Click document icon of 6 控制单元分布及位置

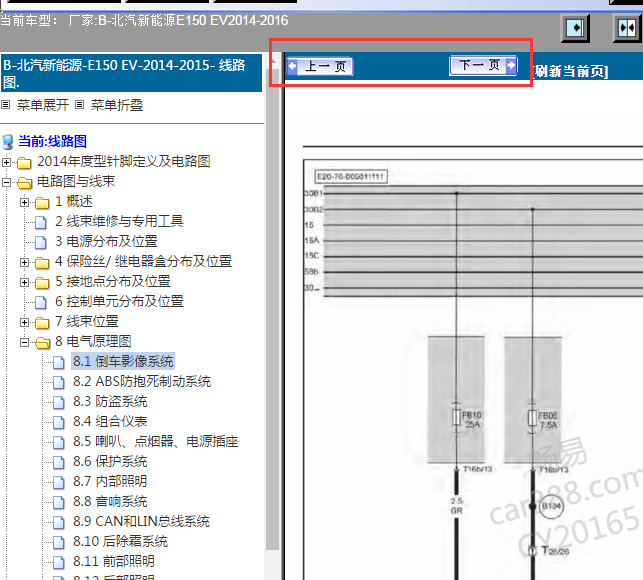tap(41, 302)
